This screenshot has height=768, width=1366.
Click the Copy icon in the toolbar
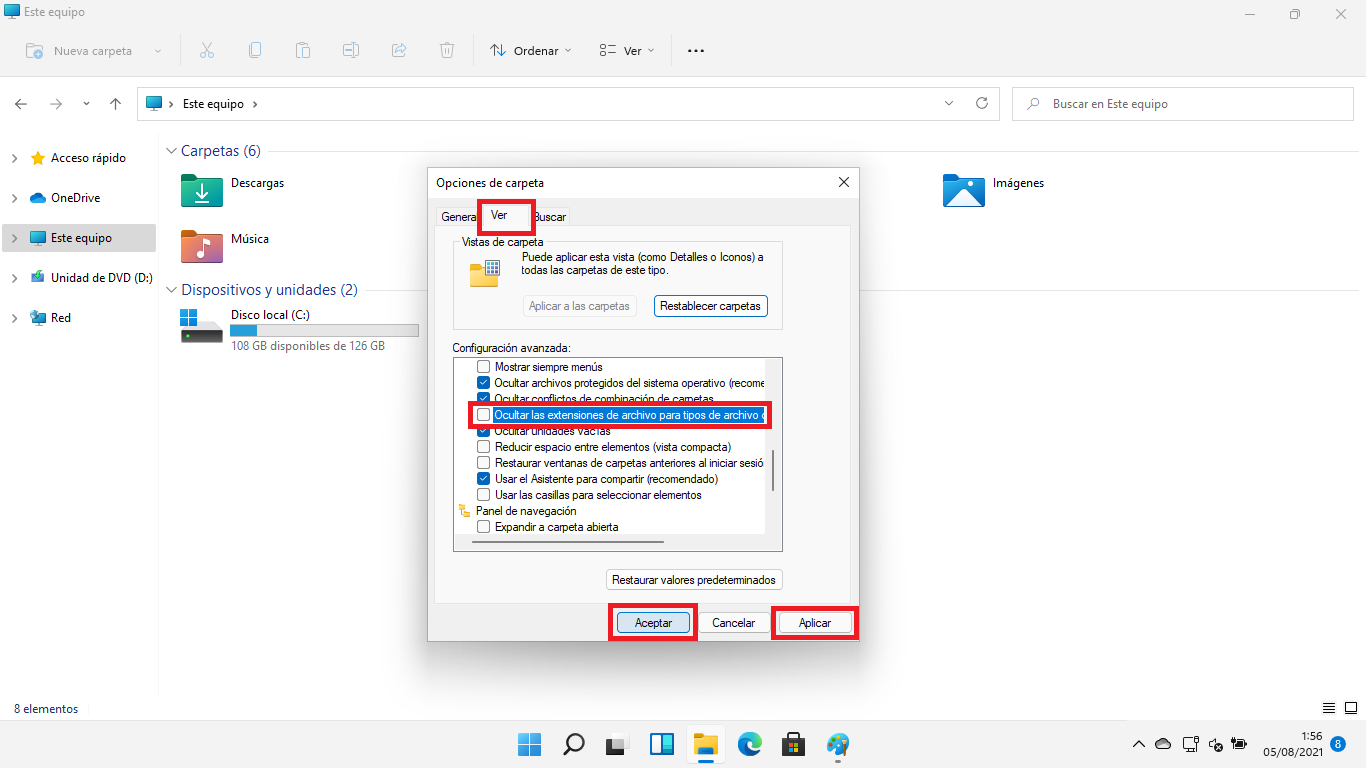255,50
